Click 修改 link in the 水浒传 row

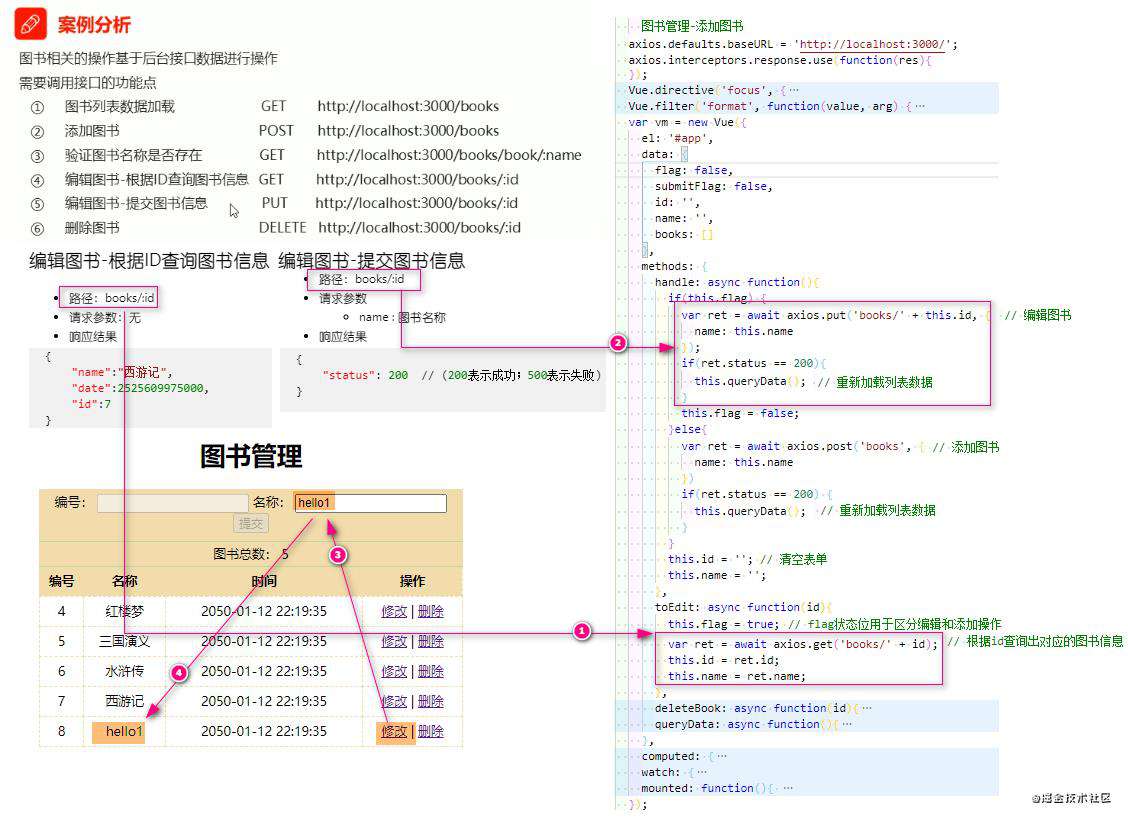pyautogui.click(x=394, y=671)
